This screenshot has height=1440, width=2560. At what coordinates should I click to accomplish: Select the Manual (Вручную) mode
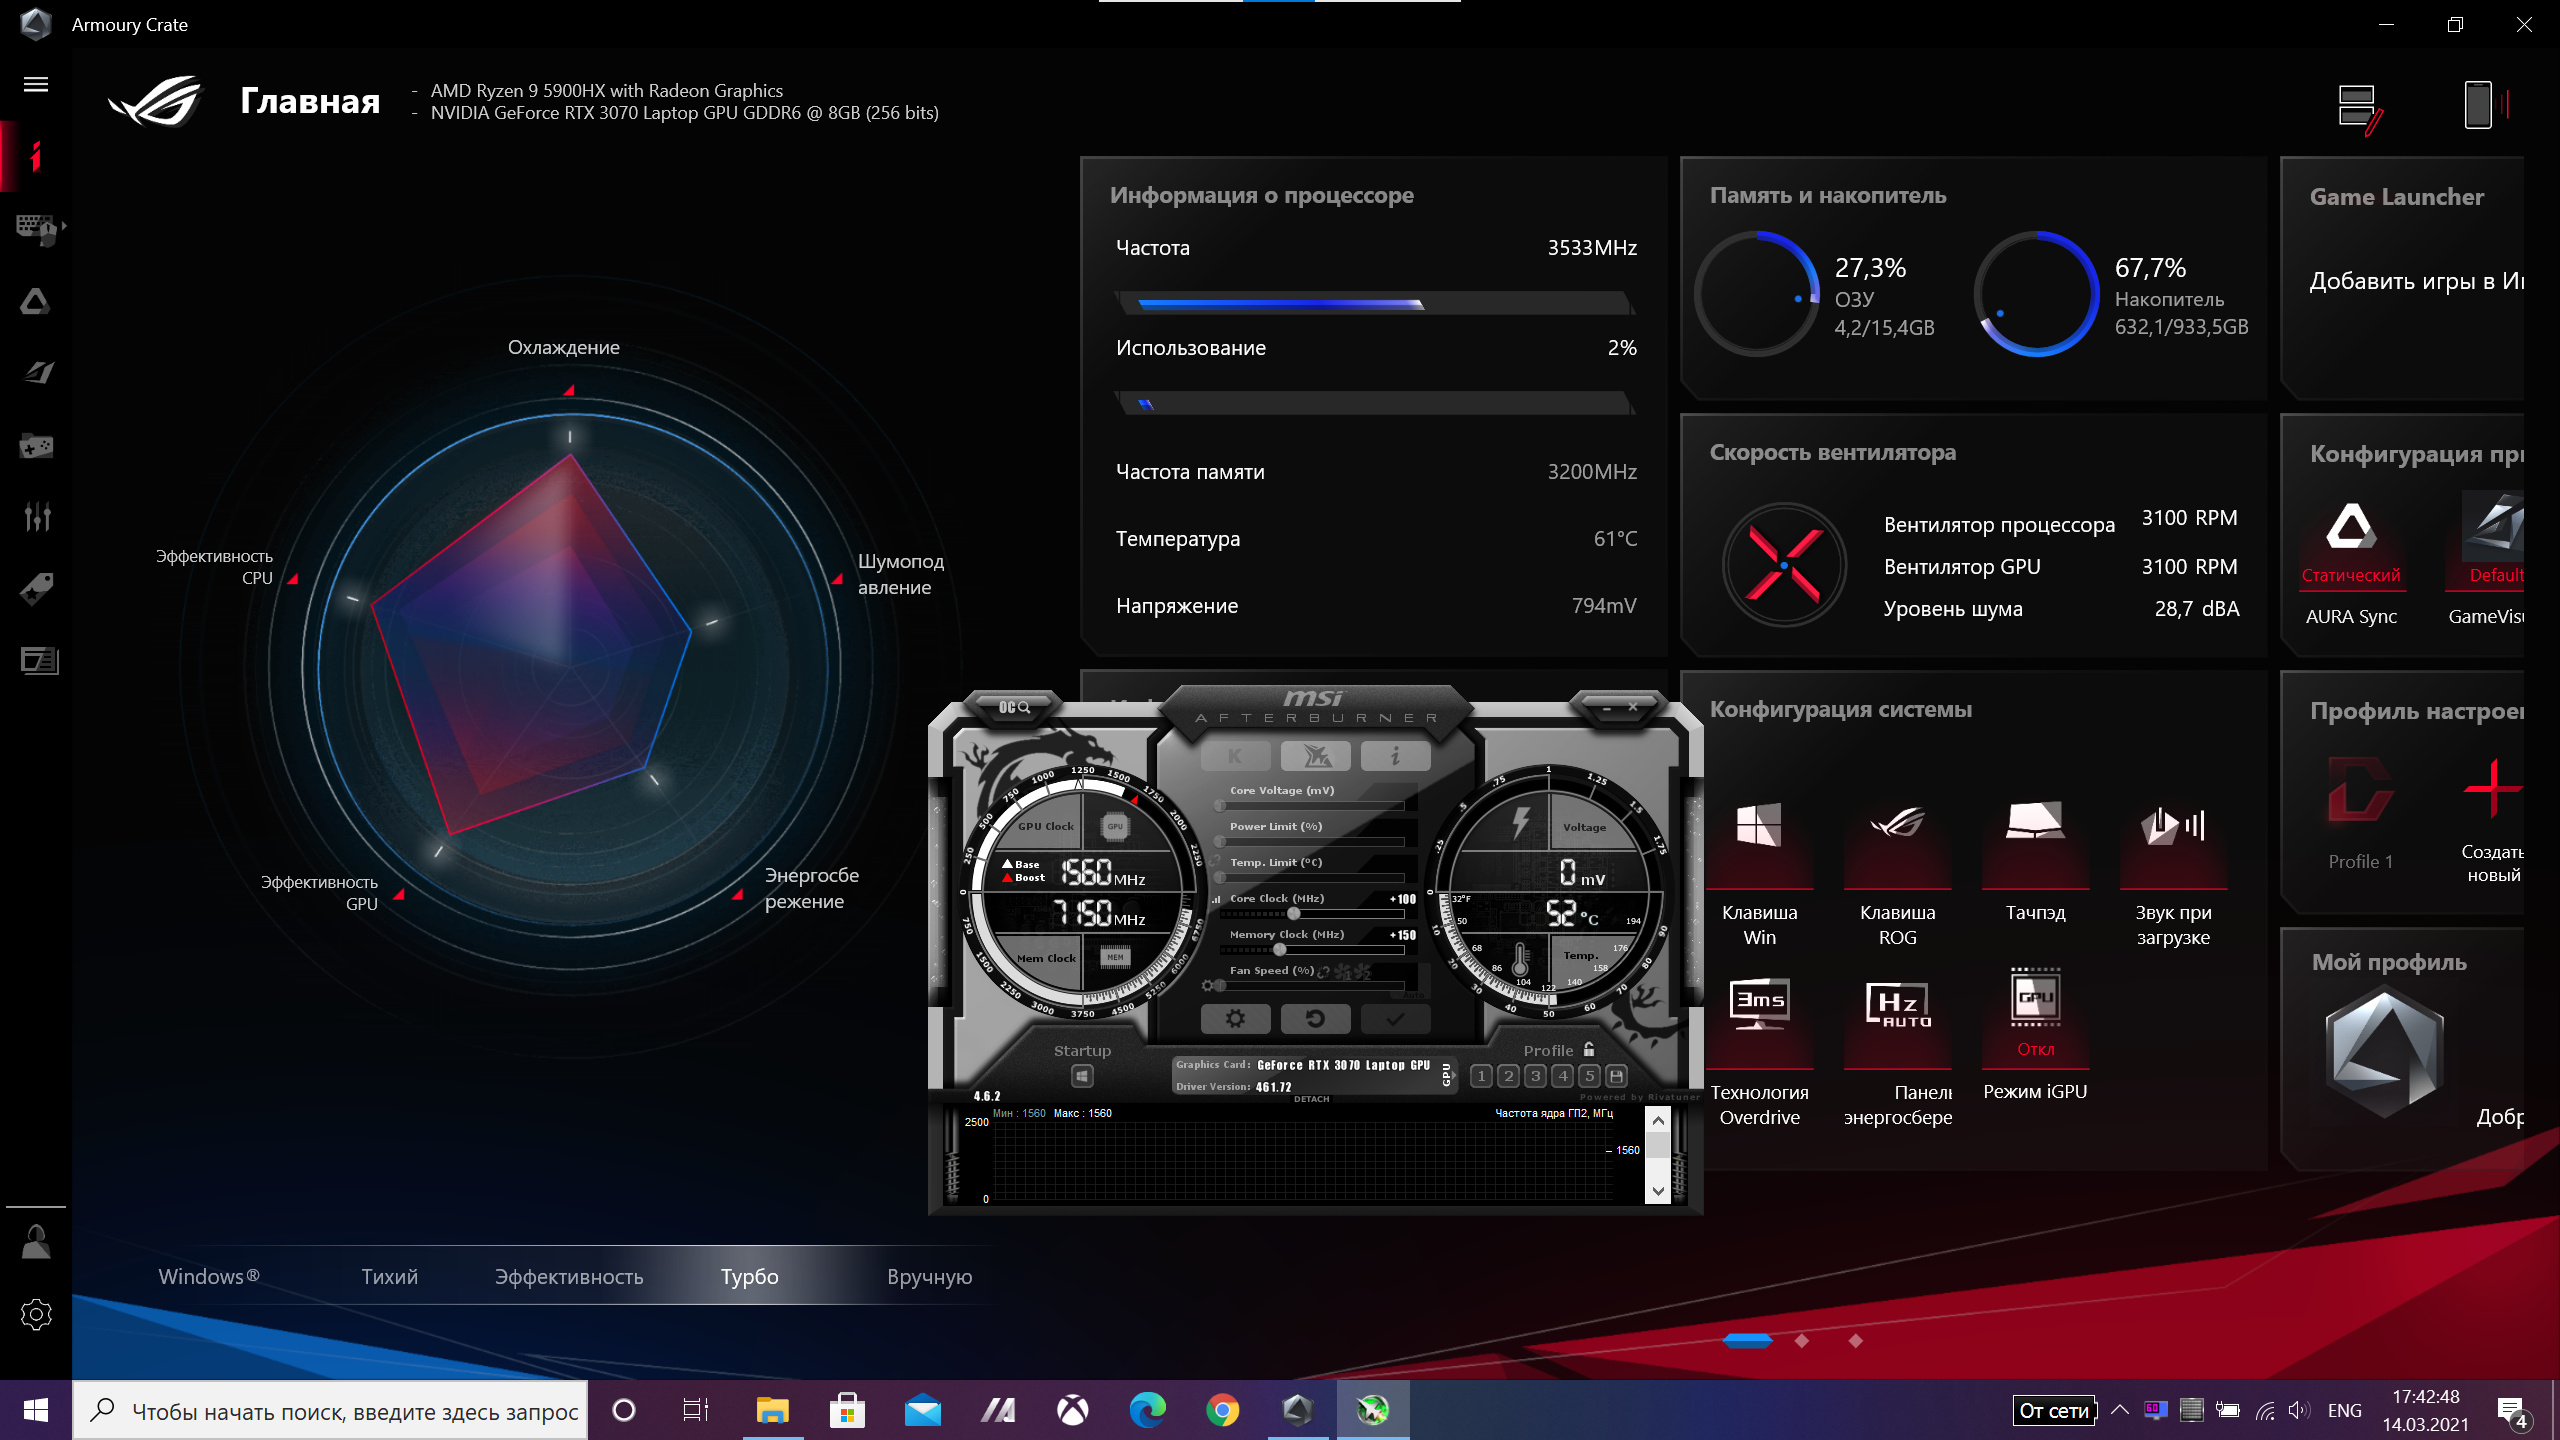click(929, 1276)
